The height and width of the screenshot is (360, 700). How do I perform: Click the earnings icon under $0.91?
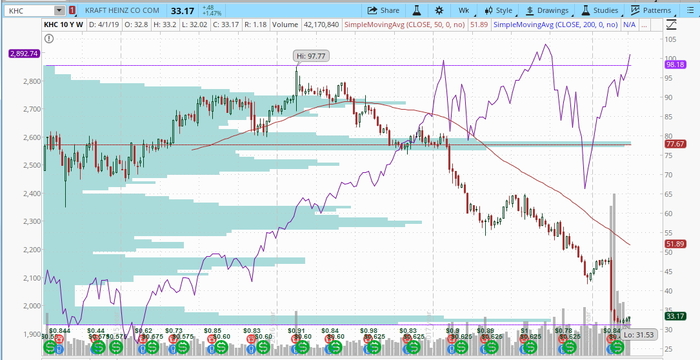click(x=295, y=339)
